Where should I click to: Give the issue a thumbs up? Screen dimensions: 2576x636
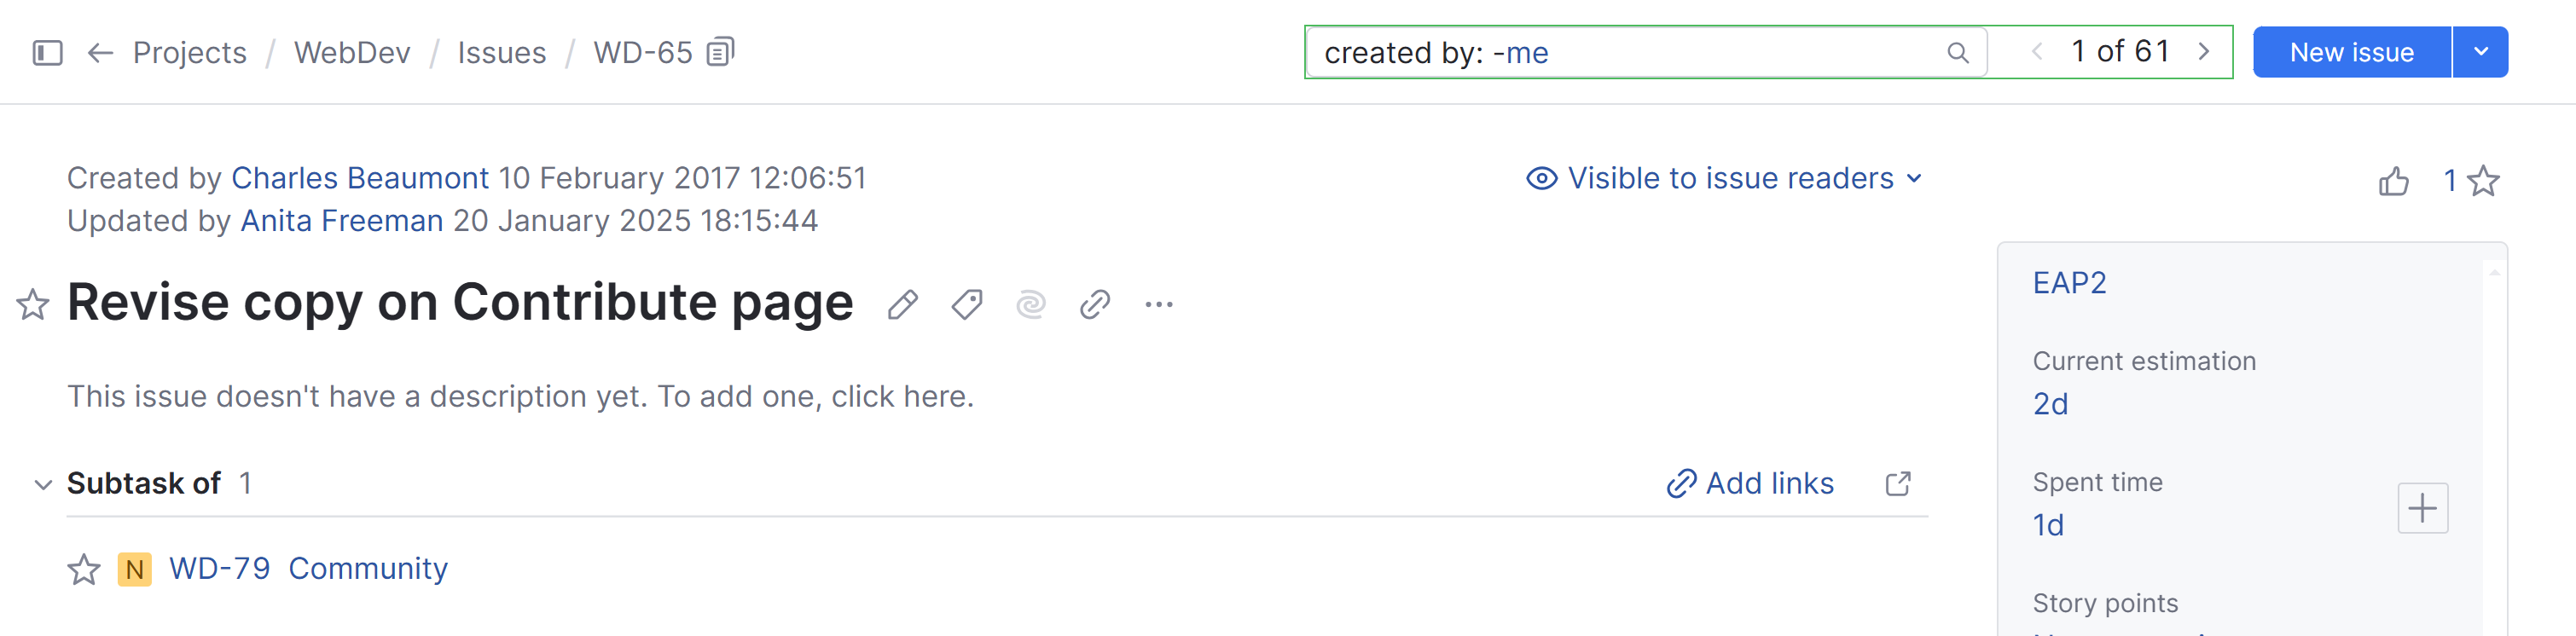(2396, 180)
